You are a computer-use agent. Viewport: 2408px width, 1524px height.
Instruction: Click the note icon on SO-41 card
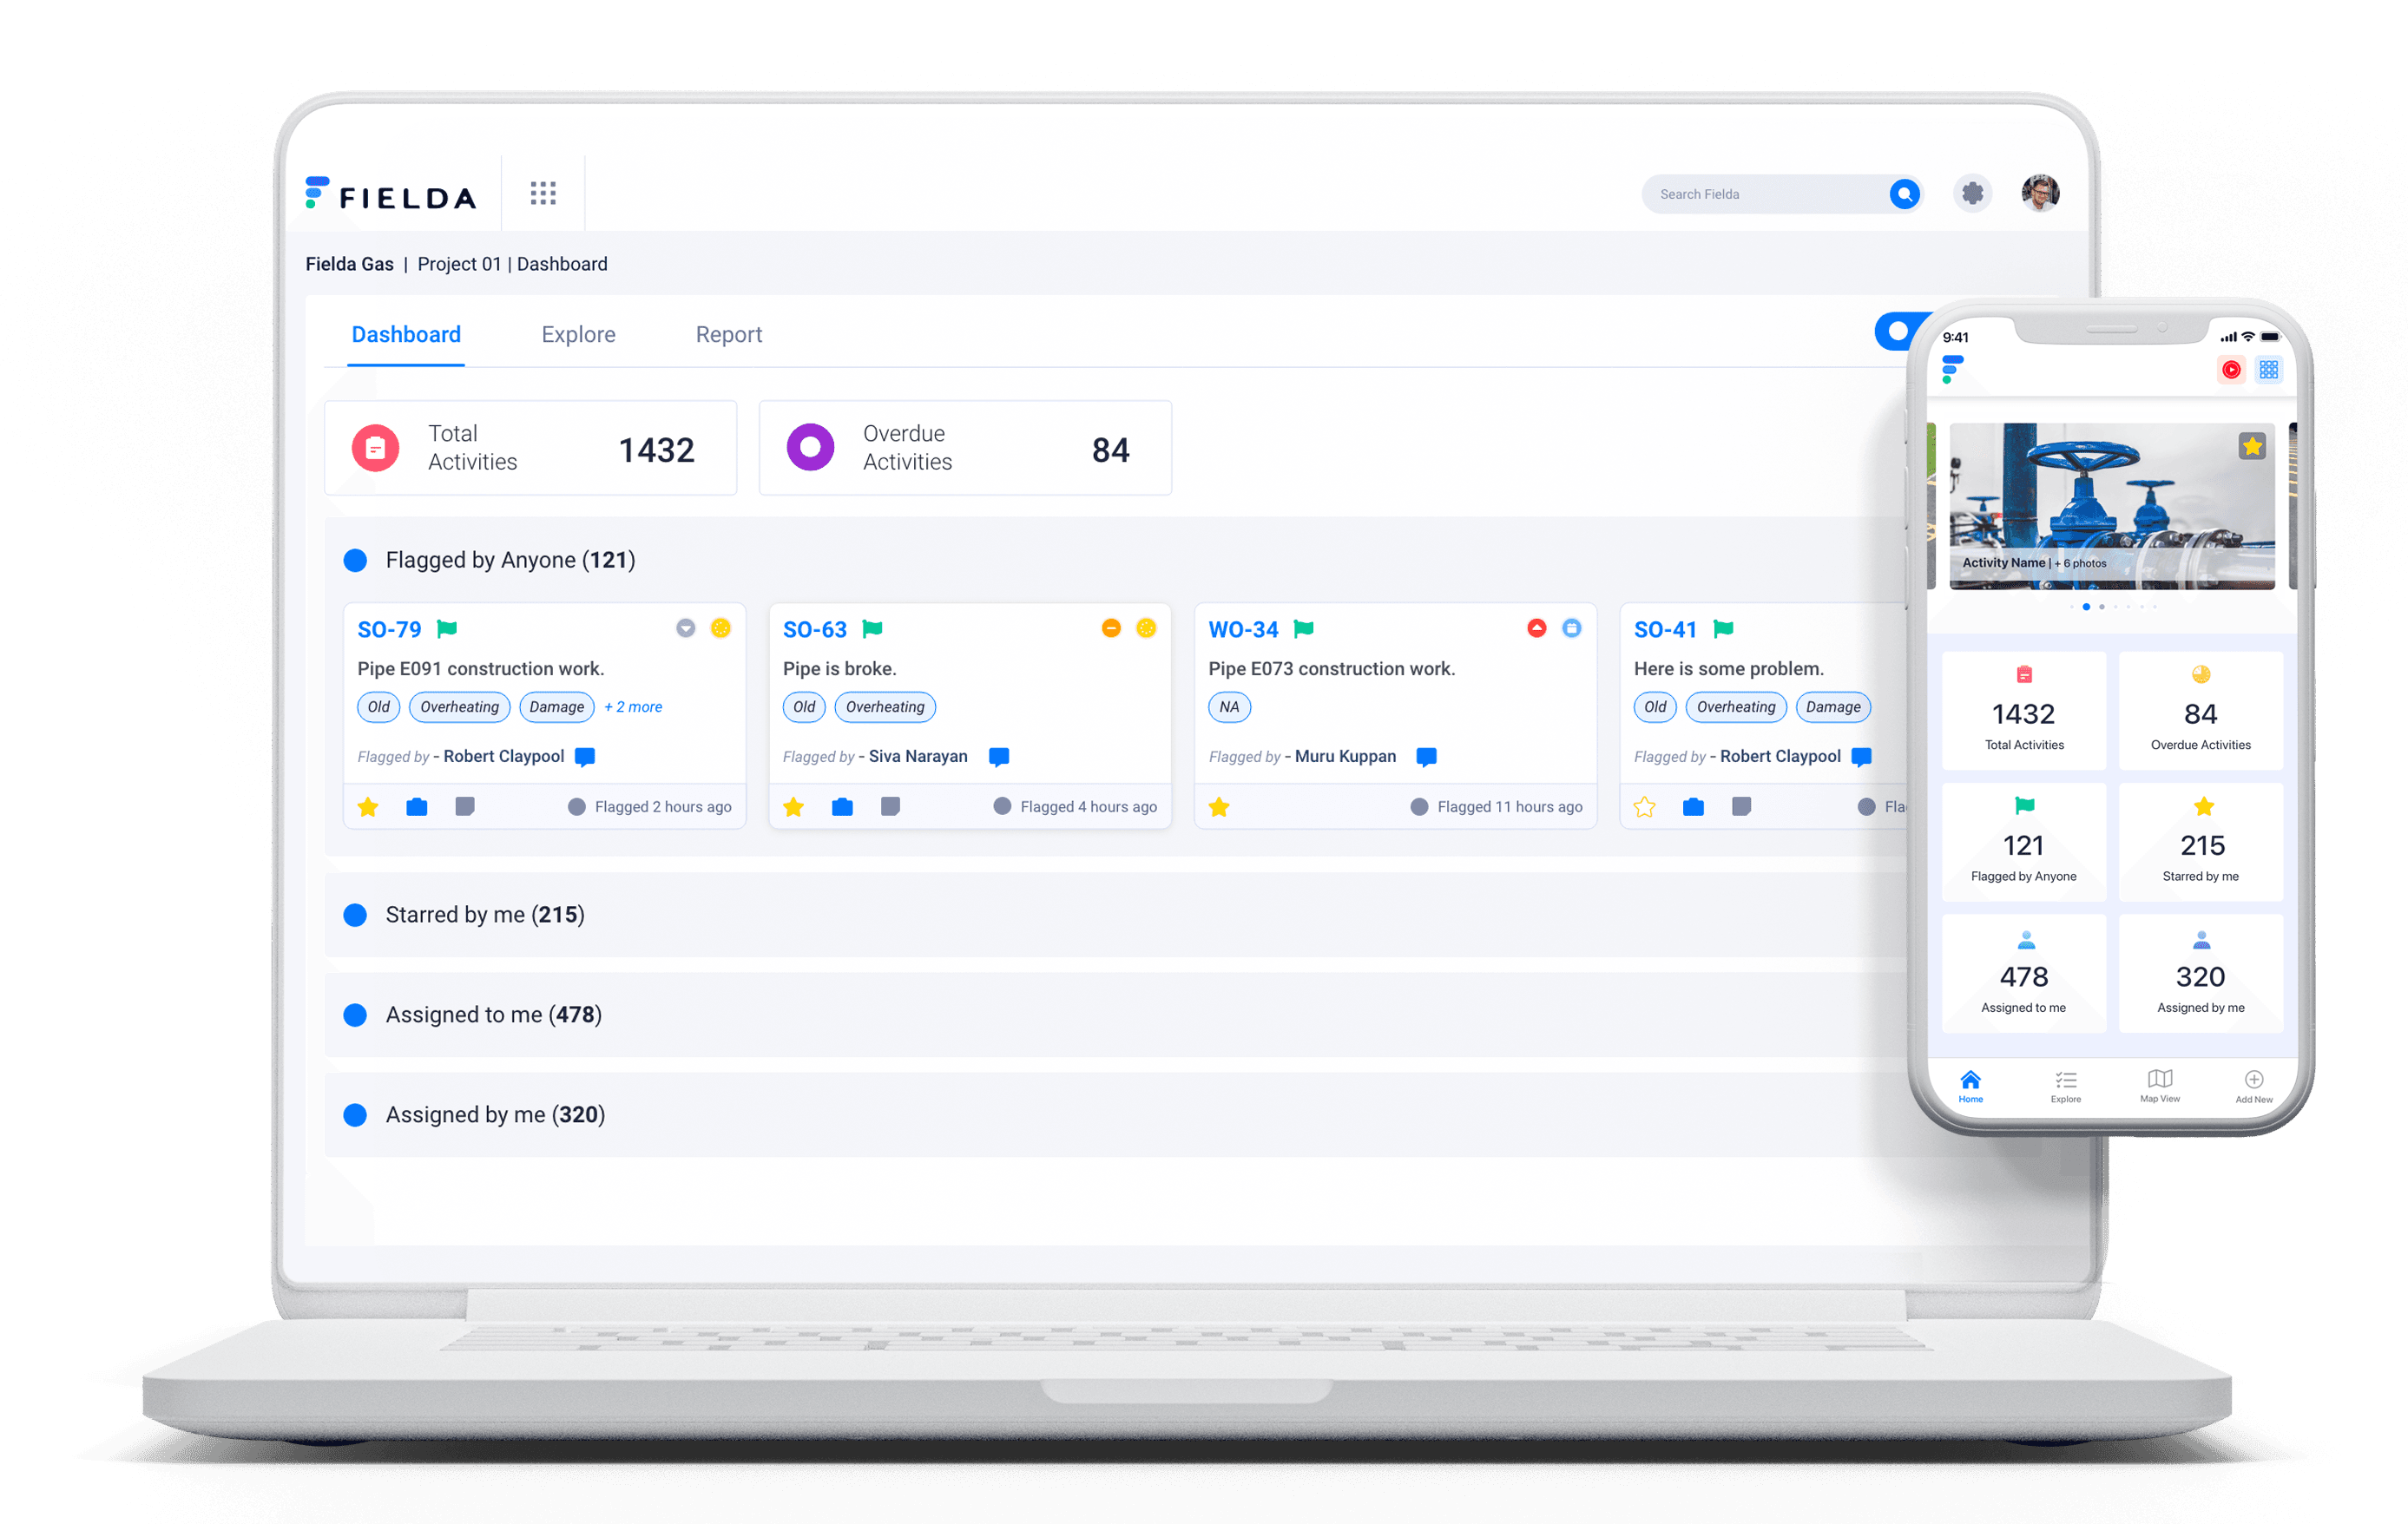point(1741,807)
